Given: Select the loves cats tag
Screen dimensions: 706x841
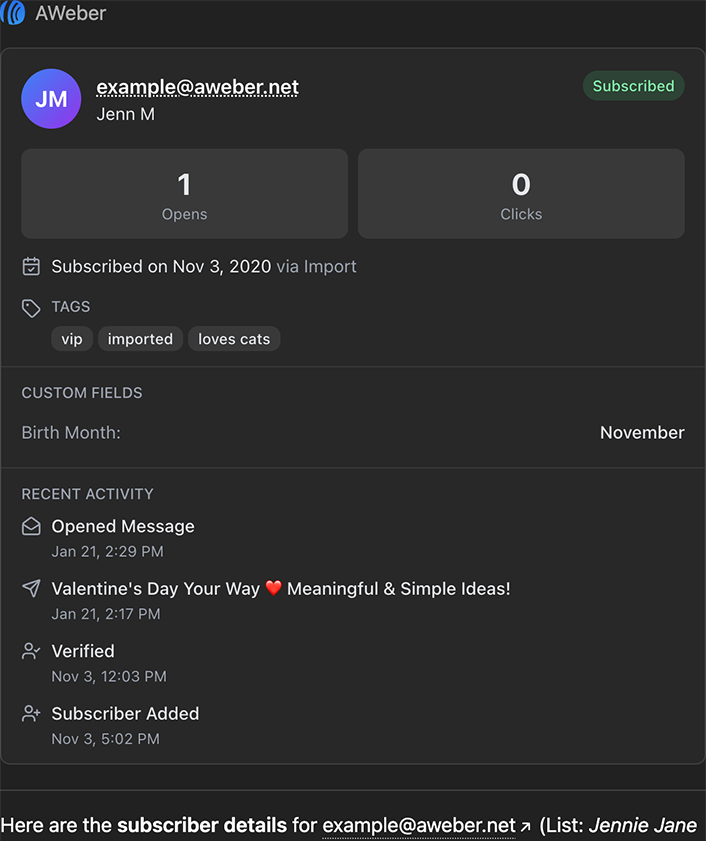Looking at the screenshot, I should click(x=234, y=339).
